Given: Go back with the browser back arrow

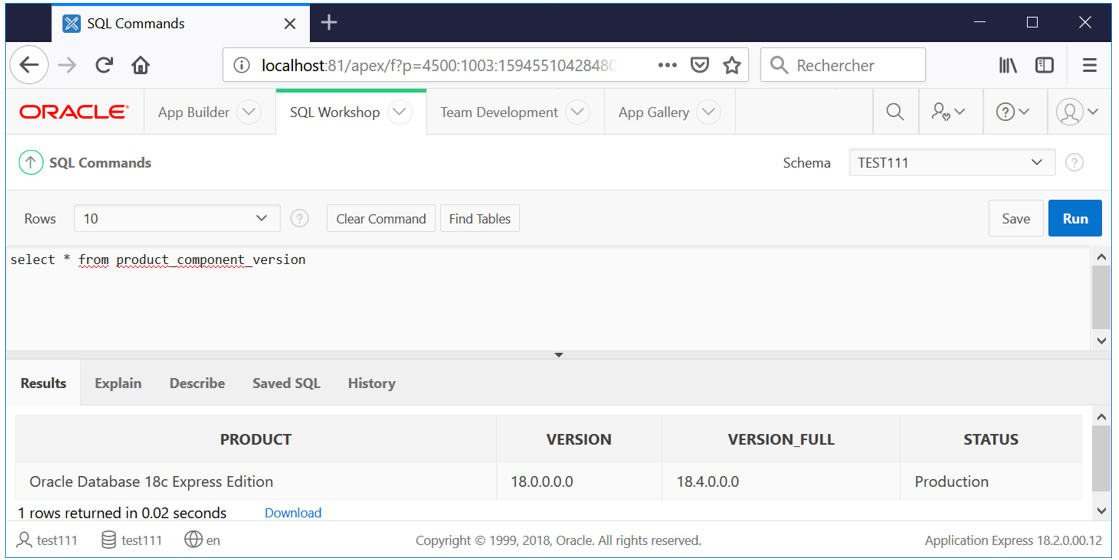Looking at the screenshot, I should click(29, 66).
